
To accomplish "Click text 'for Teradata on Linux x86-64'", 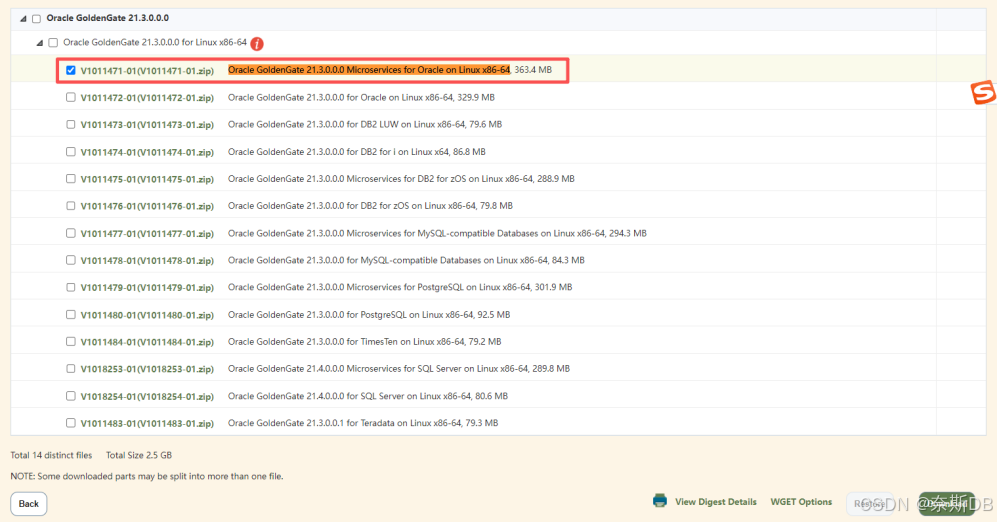I will (x=404, y=423).
